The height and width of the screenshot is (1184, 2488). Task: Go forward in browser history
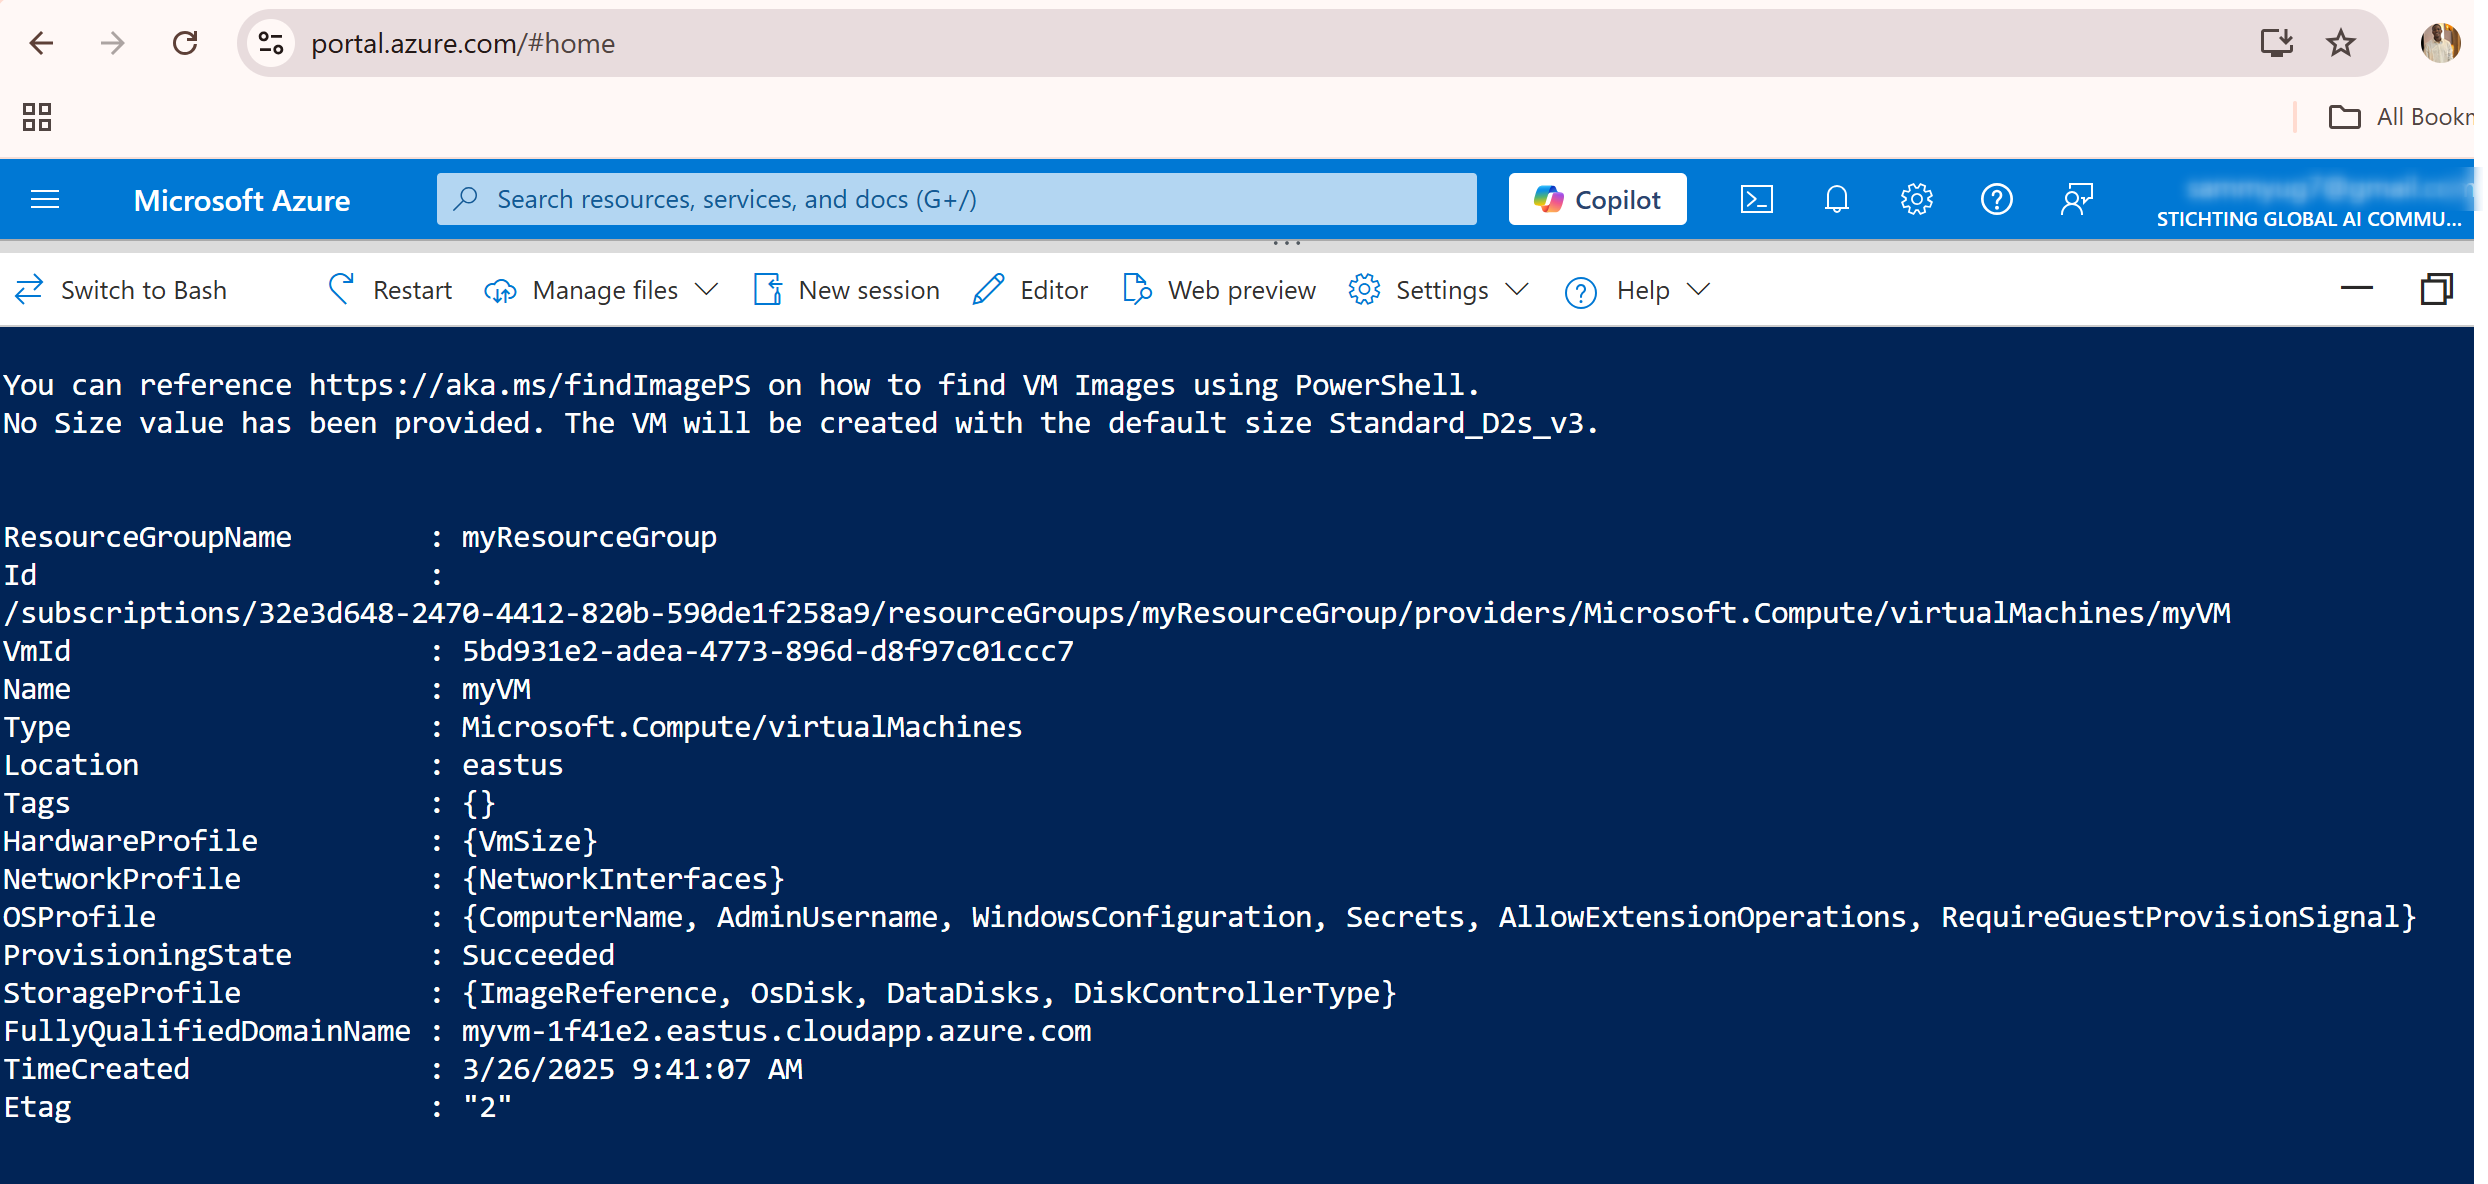pos(113,43)
